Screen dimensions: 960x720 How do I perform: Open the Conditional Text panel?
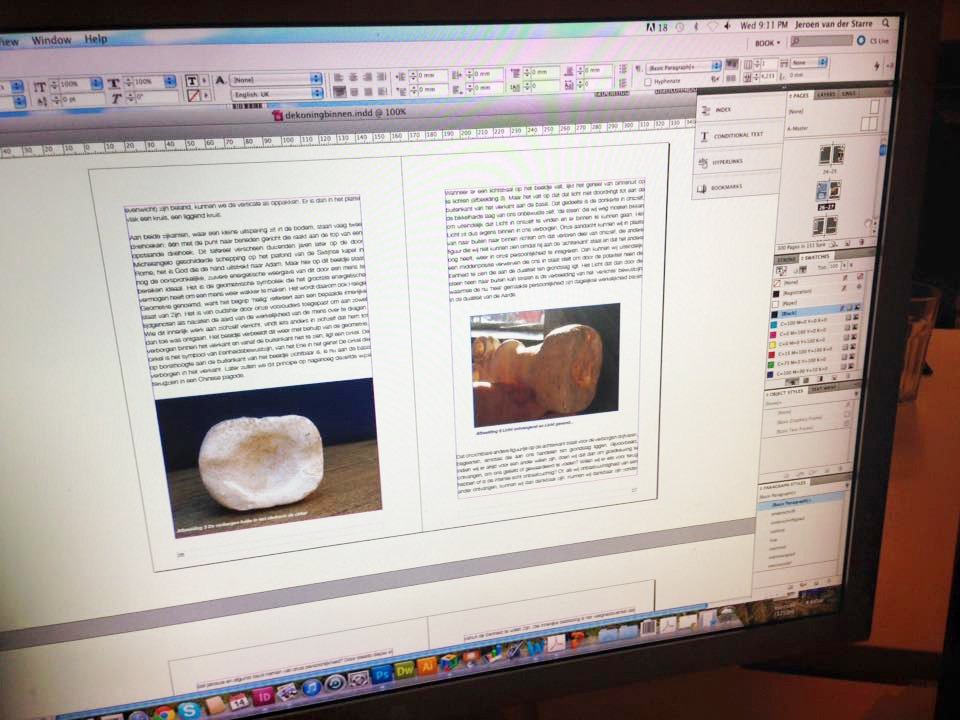[738, 135]
